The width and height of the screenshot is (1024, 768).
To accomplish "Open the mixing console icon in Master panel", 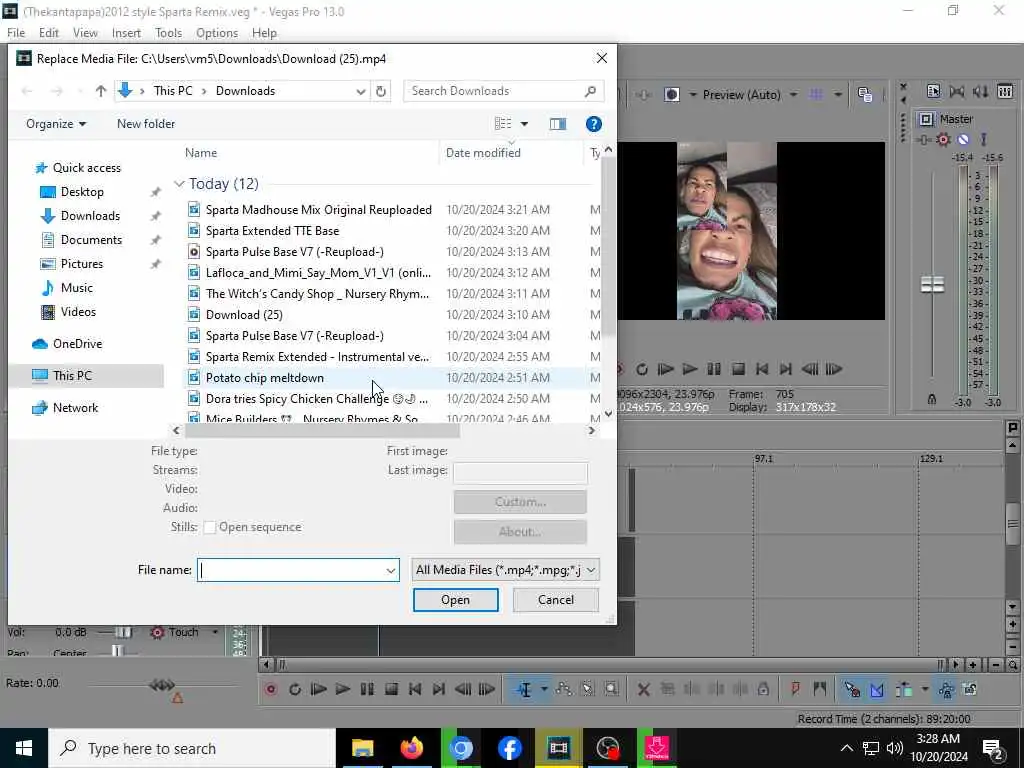I will click(1005, 91).
